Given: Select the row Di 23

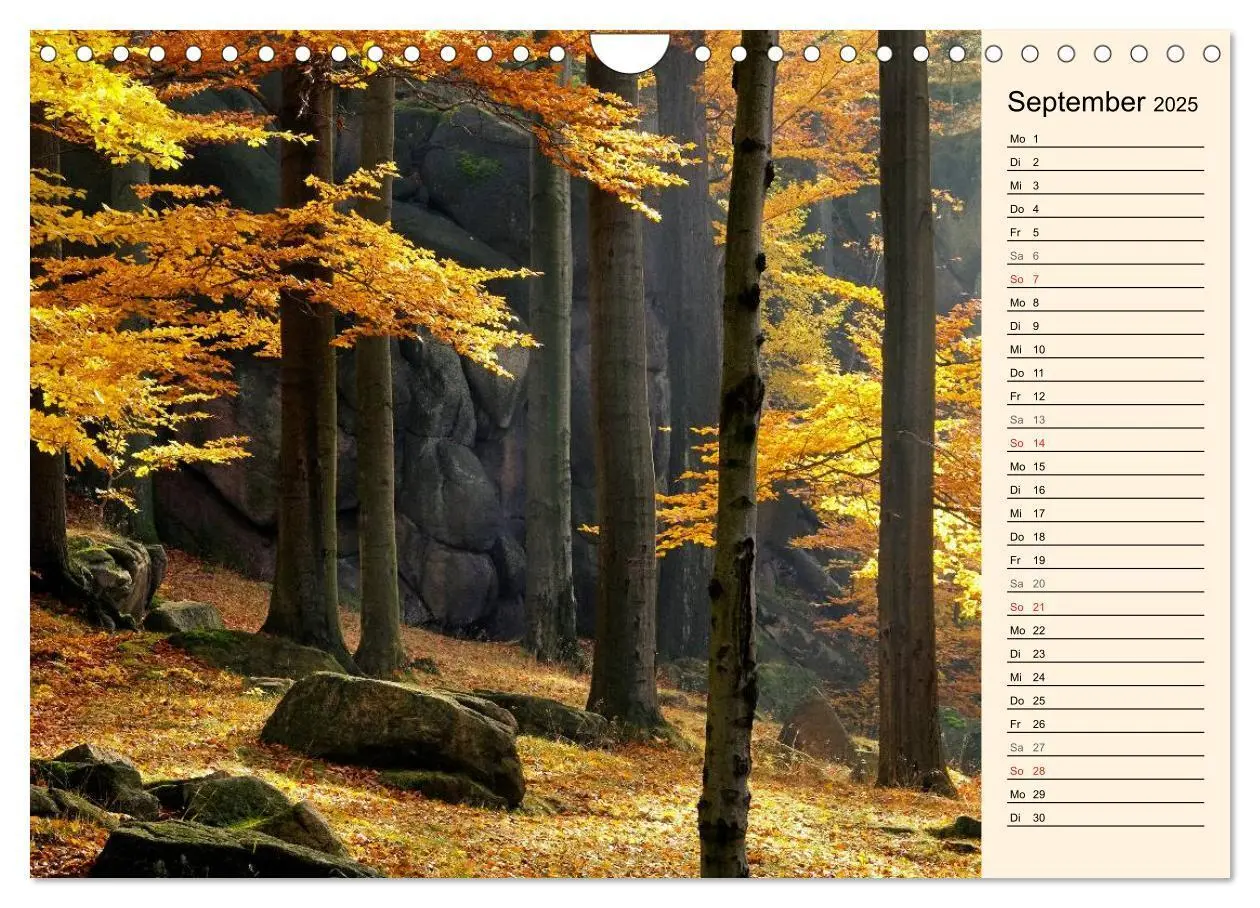Looking at the screenshot, I should click(1105, 653).
